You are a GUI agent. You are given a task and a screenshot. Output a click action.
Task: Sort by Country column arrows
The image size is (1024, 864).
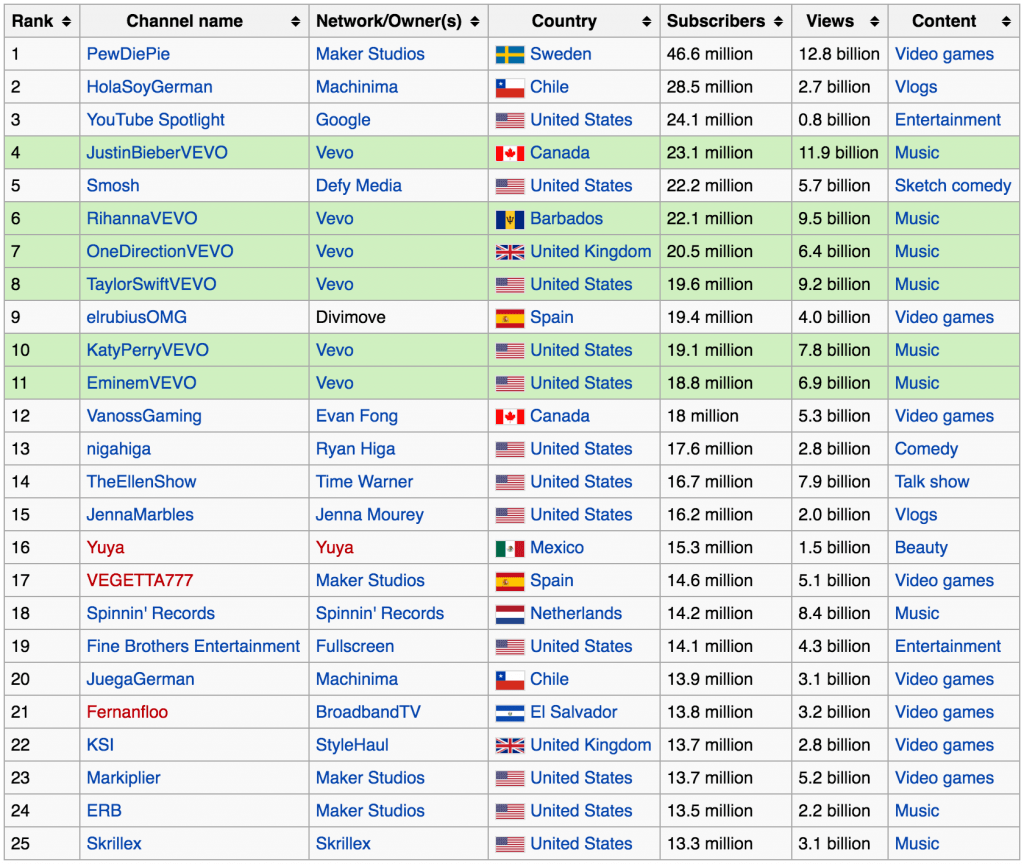[x=647, y=22]
